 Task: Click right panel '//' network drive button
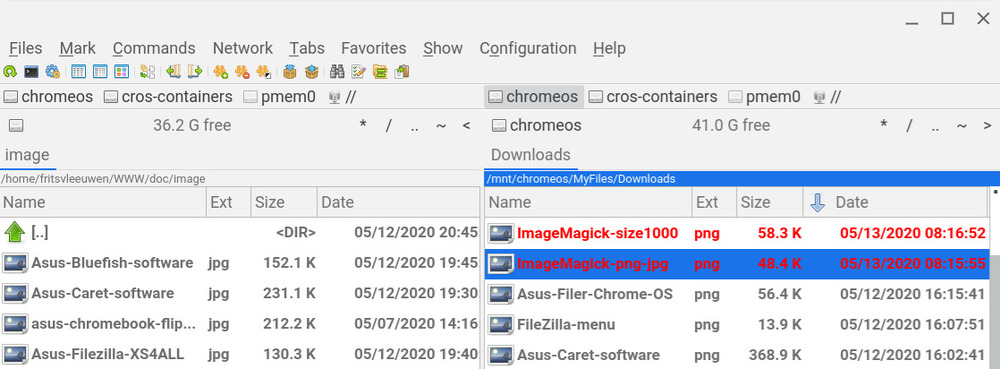[x=827, y=97]
